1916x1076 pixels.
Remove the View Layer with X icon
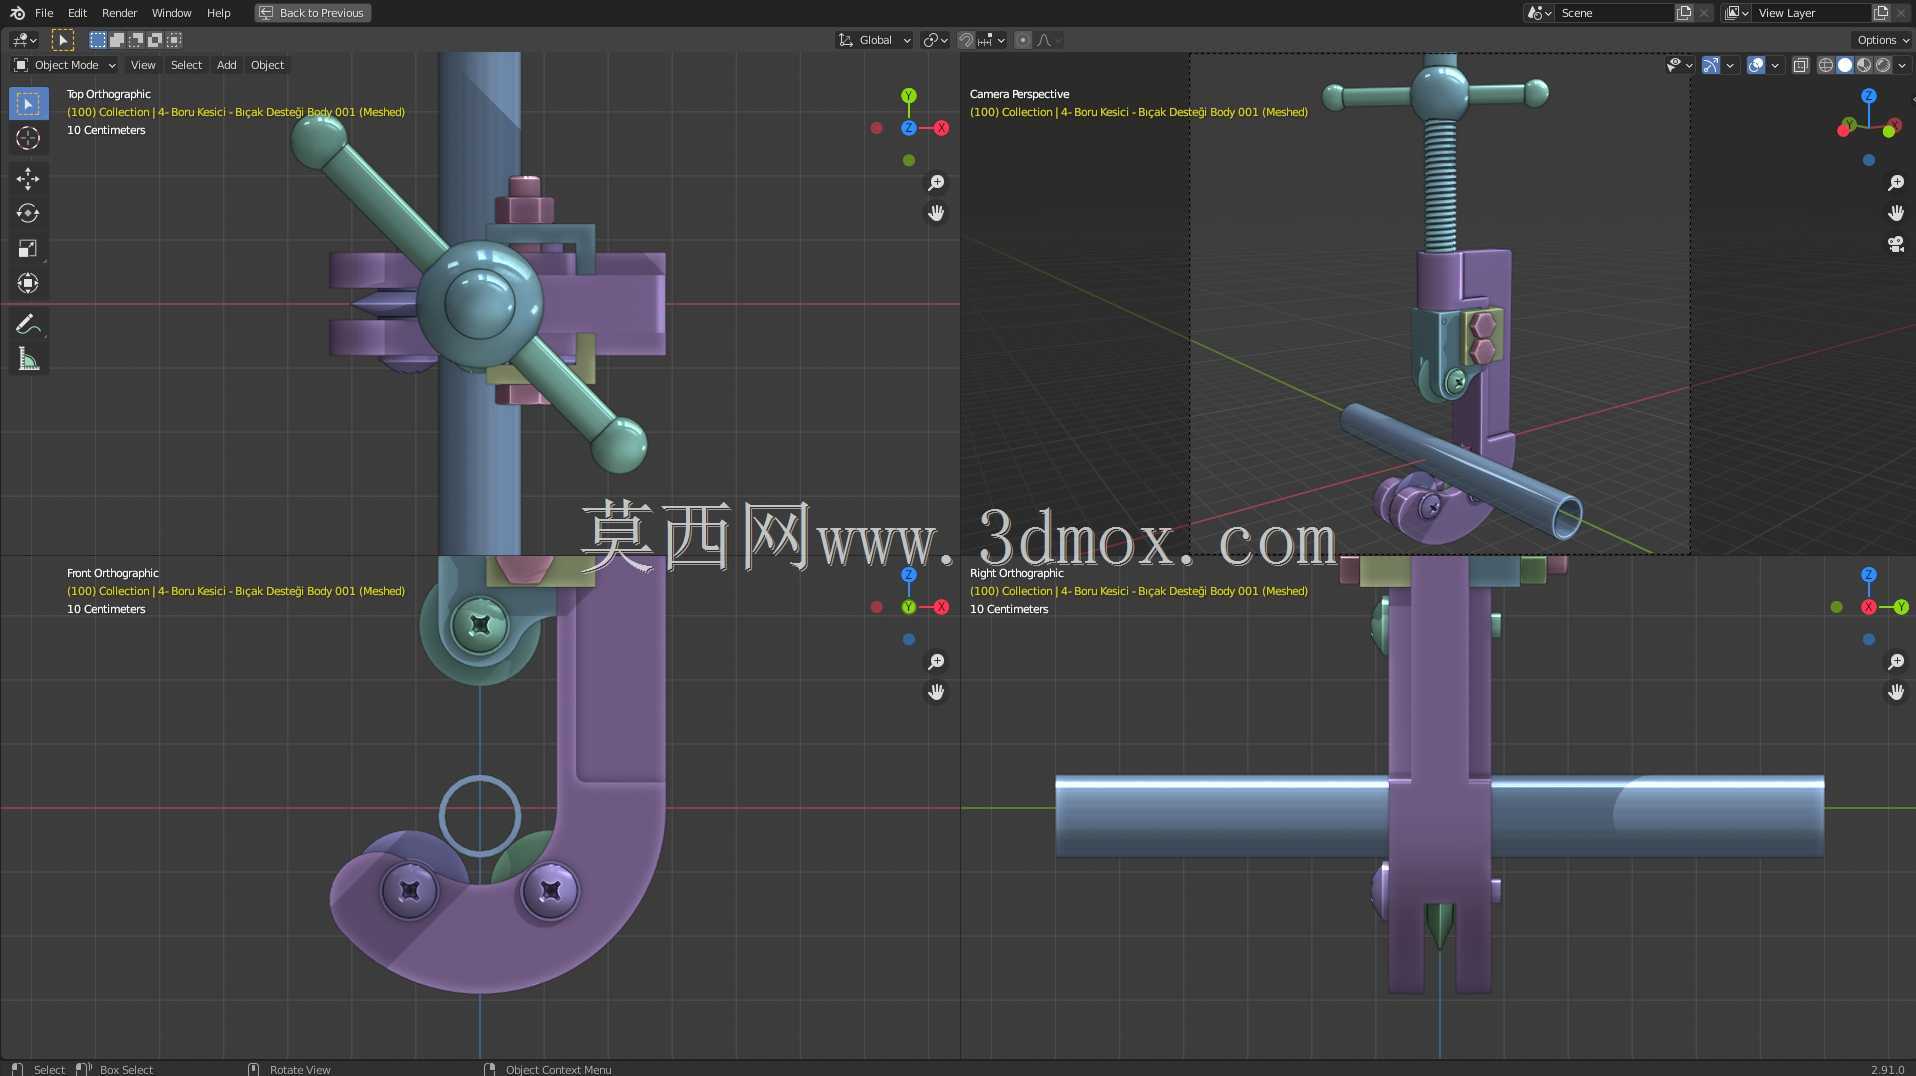pos(1901,13)
